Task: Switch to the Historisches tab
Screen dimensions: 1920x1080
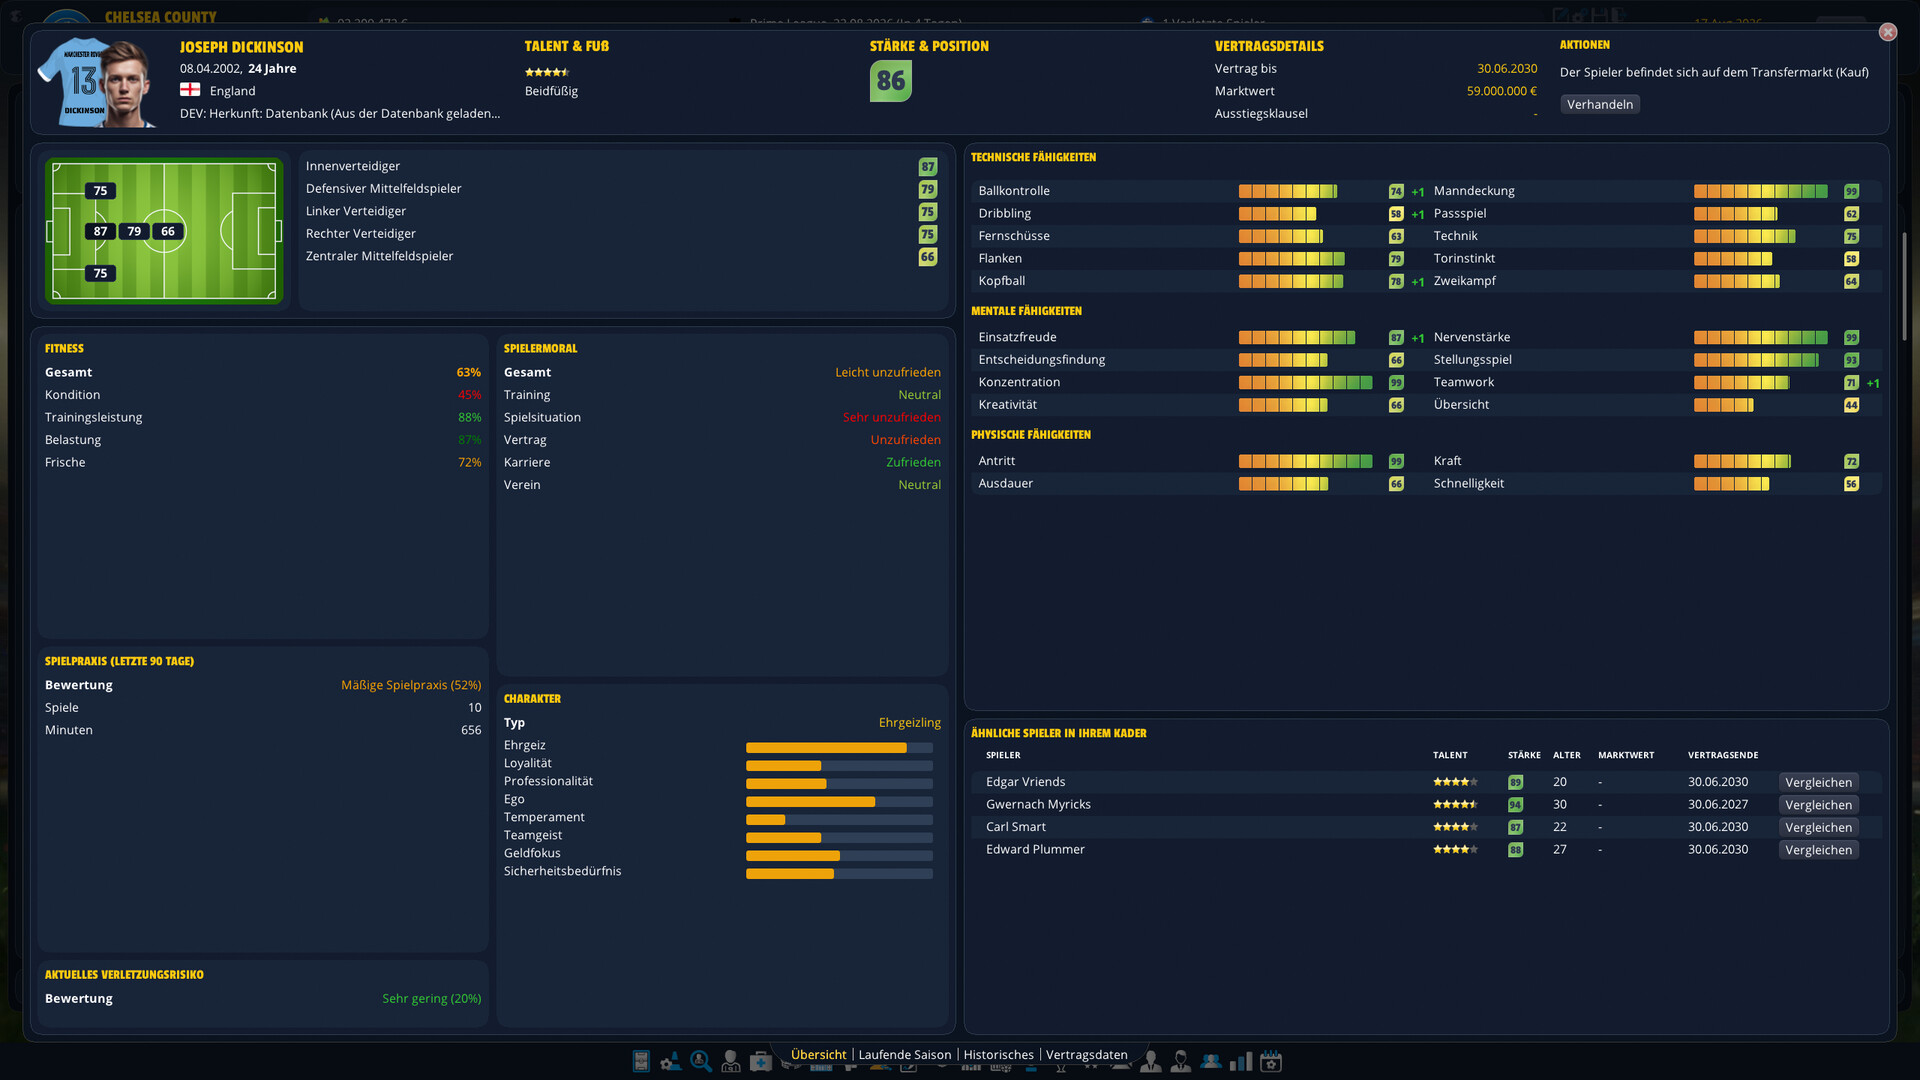Action: pos(999,1054)
